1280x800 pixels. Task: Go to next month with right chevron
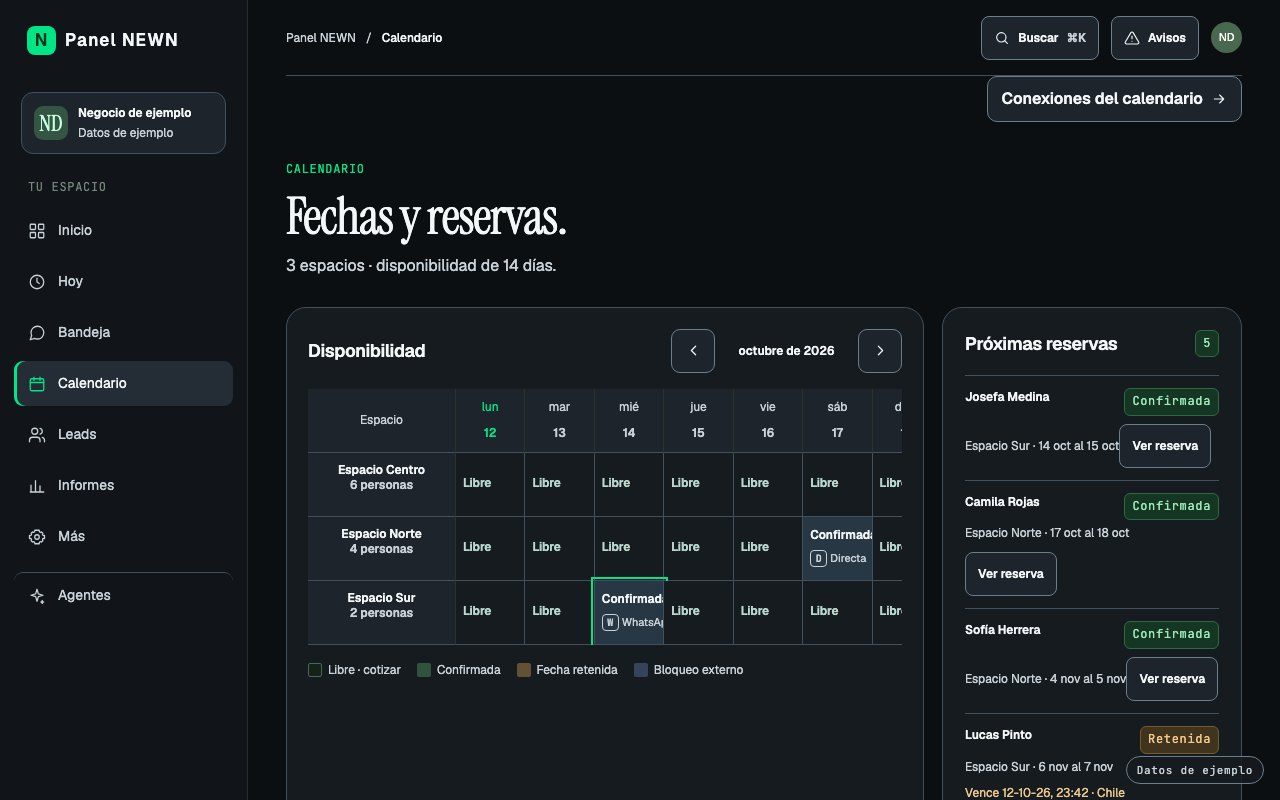[880, 351]
